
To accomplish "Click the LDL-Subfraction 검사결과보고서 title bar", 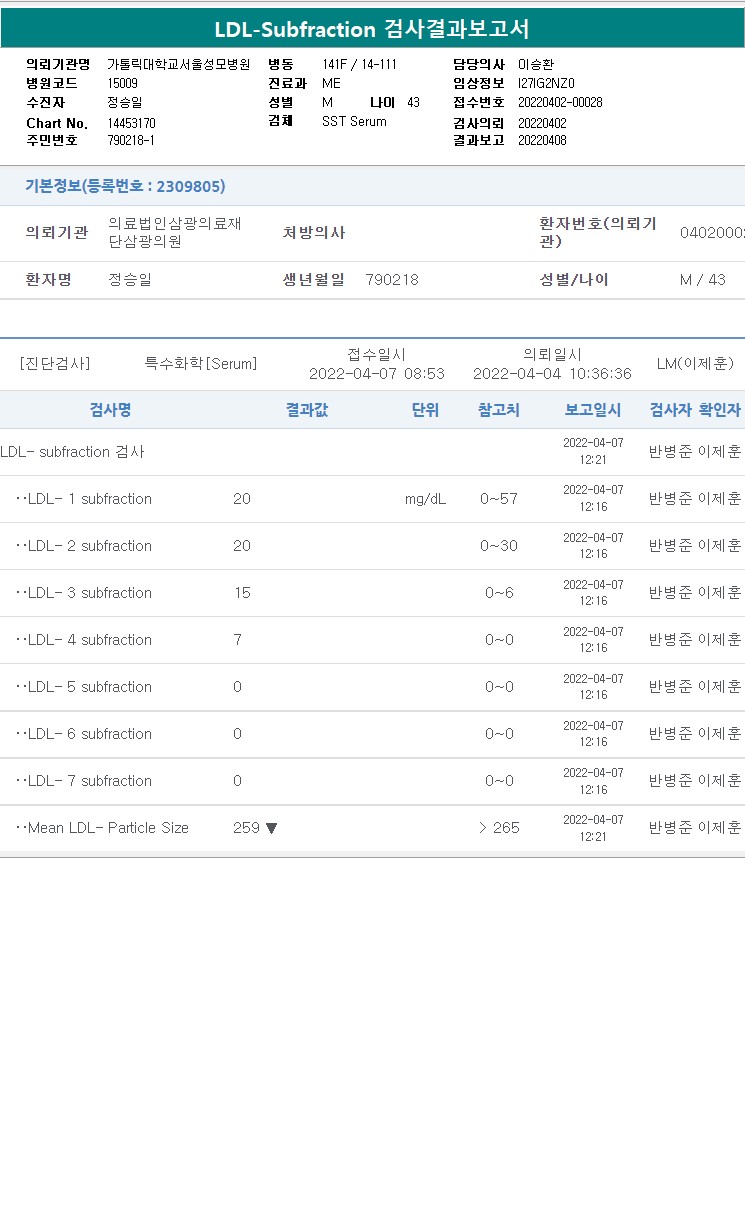I will point(372,29).
